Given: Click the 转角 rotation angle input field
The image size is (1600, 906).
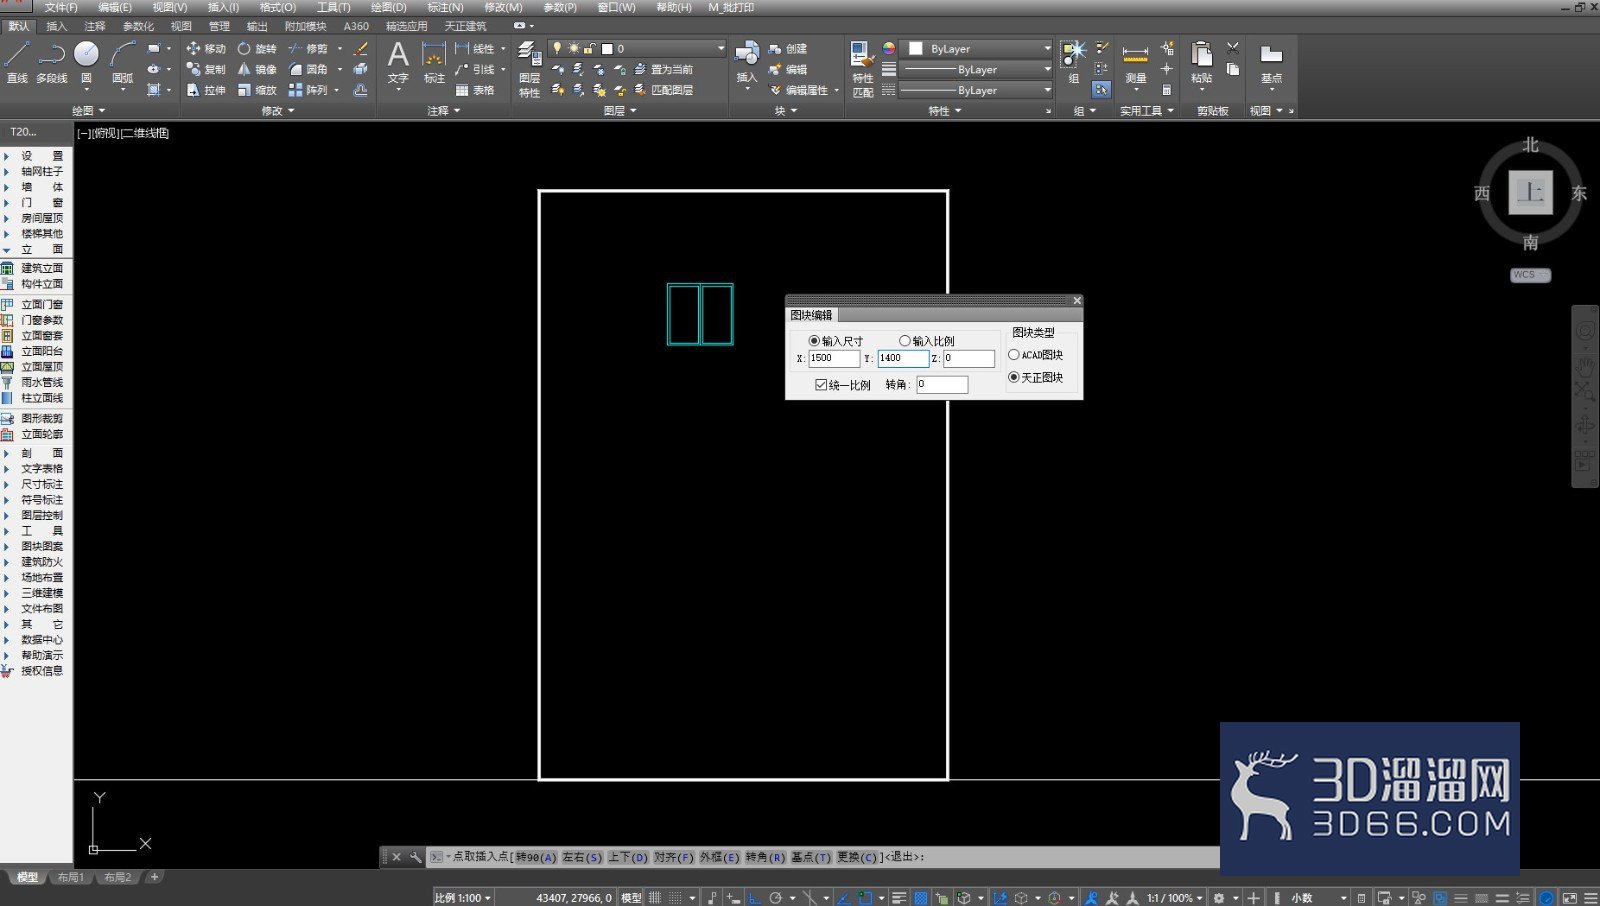Looking at the screenshot, I should click(942, 384).
